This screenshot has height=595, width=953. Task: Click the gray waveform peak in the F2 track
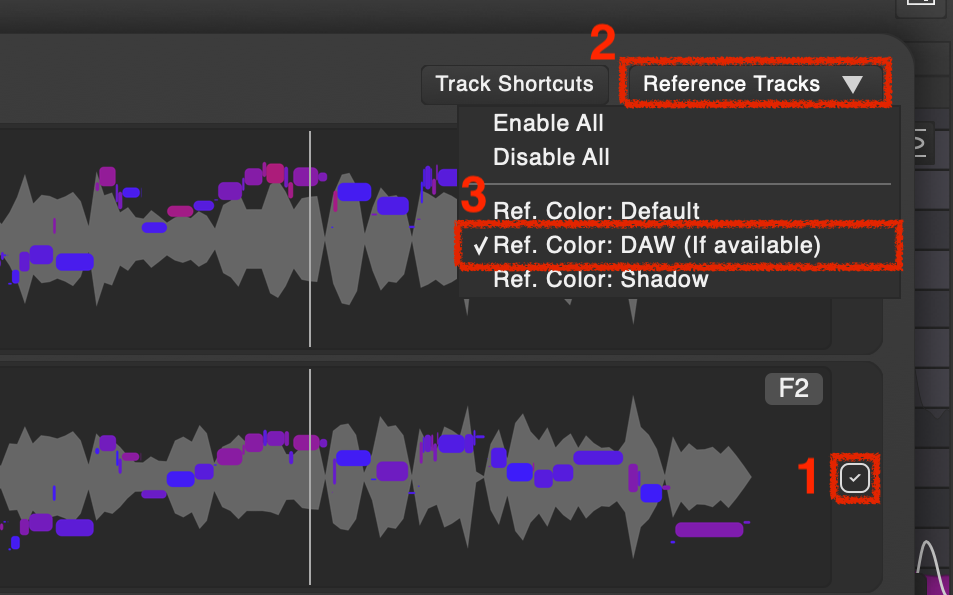pos(631,420)
